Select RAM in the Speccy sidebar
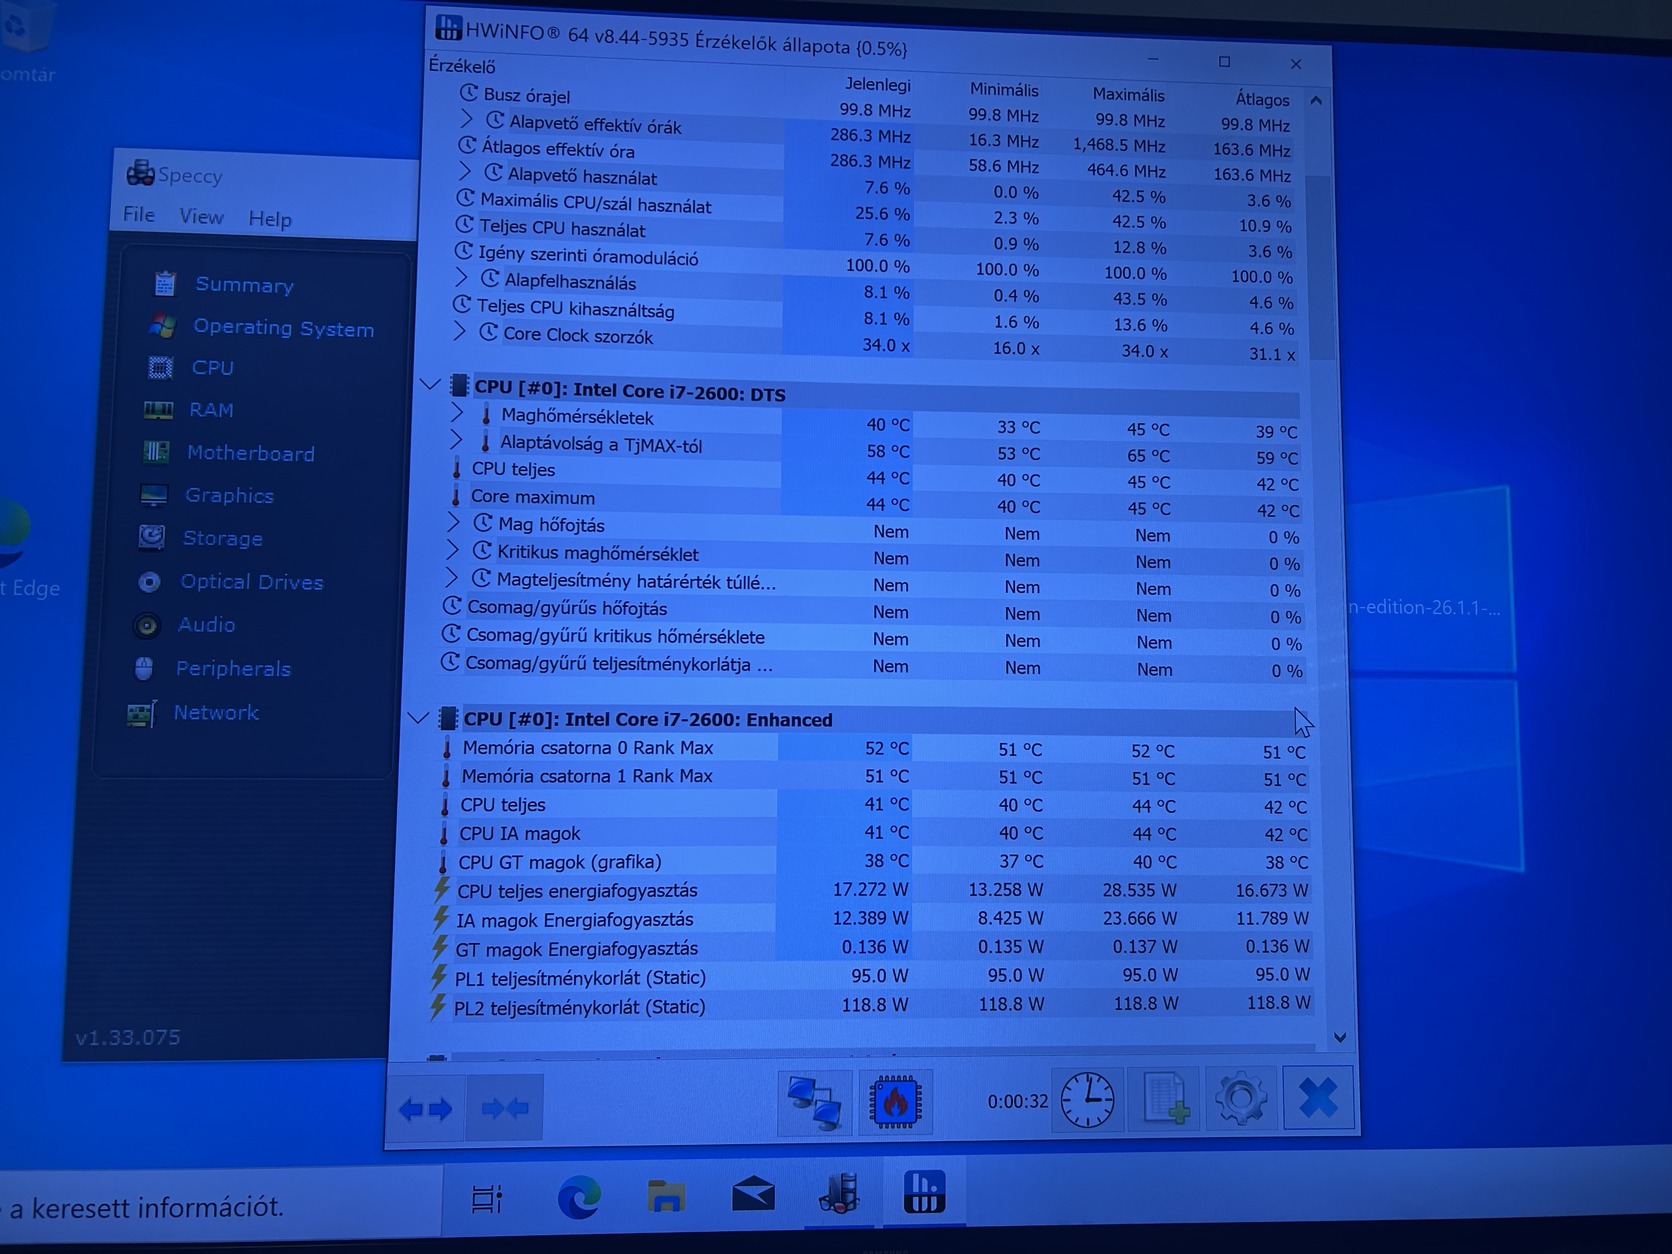 pyautogui.click(x=211, y=410)
